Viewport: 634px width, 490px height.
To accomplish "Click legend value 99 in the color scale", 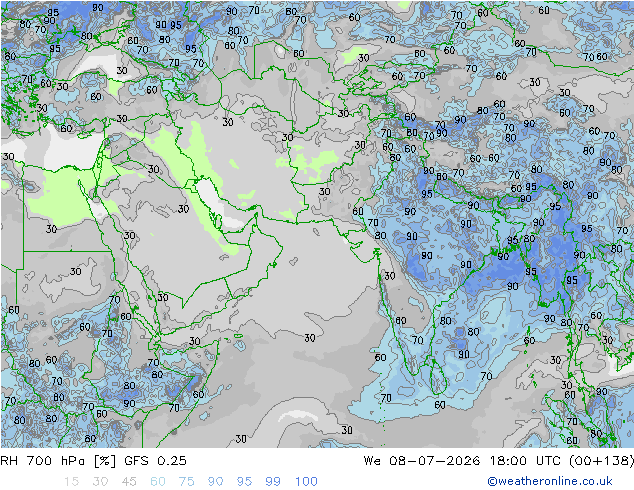I will (273, 481).
